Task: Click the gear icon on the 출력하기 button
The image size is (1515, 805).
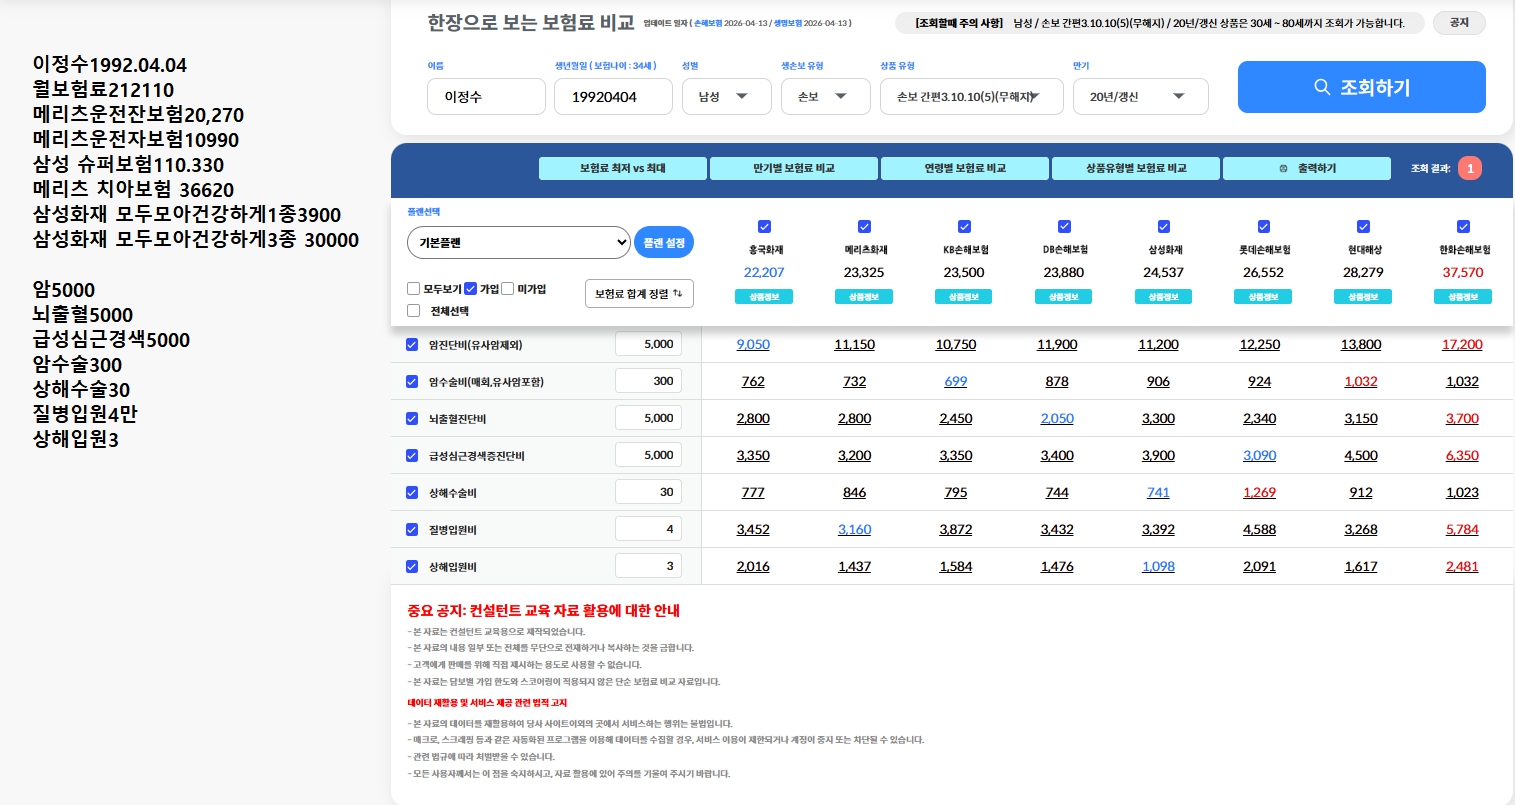Action: (x=1284, y=168)
